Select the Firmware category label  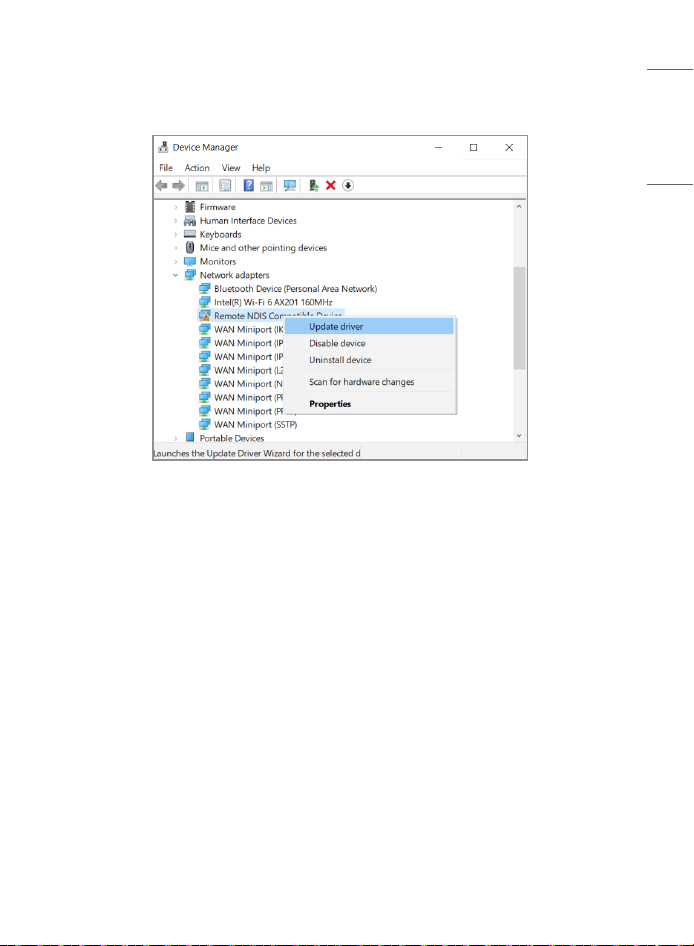[217, 207]
